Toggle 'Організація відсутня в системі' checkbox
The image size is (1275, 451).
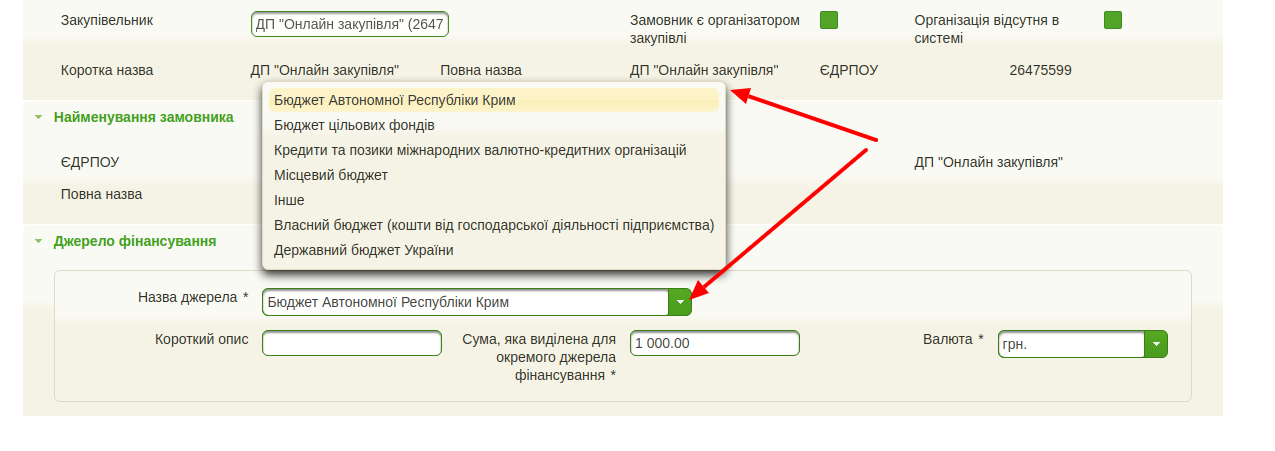click(x=1113, y=20)
